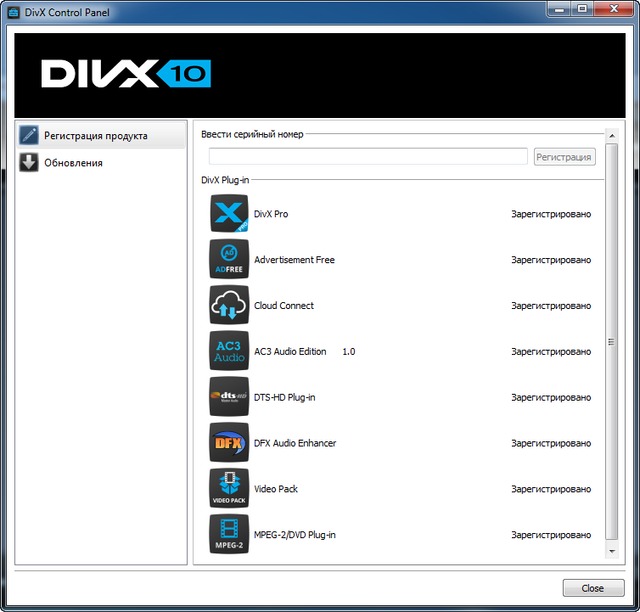Image resolution: width=640 pixels, height=612 pixels.
Task: Click the ADFREE Advertisement Free icon
Action: [x=229, y=259]
